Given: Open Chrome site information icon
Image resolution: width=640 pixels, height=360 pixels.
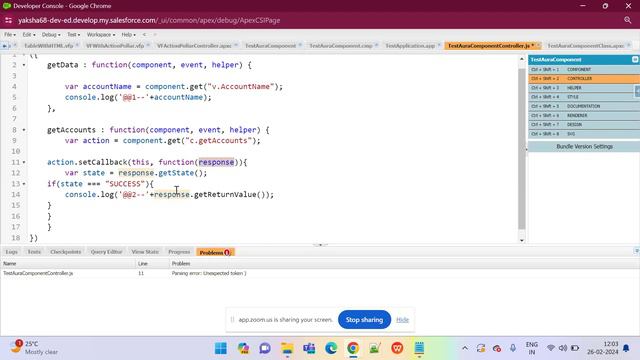Looking at the screenshot, I should coord(8,20).
